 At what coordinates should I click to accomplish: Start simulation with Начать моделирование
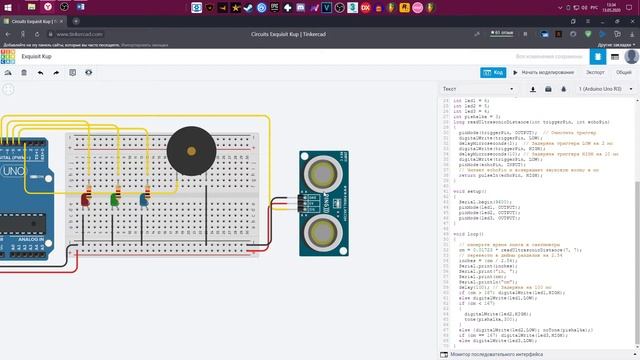(543, 73)
